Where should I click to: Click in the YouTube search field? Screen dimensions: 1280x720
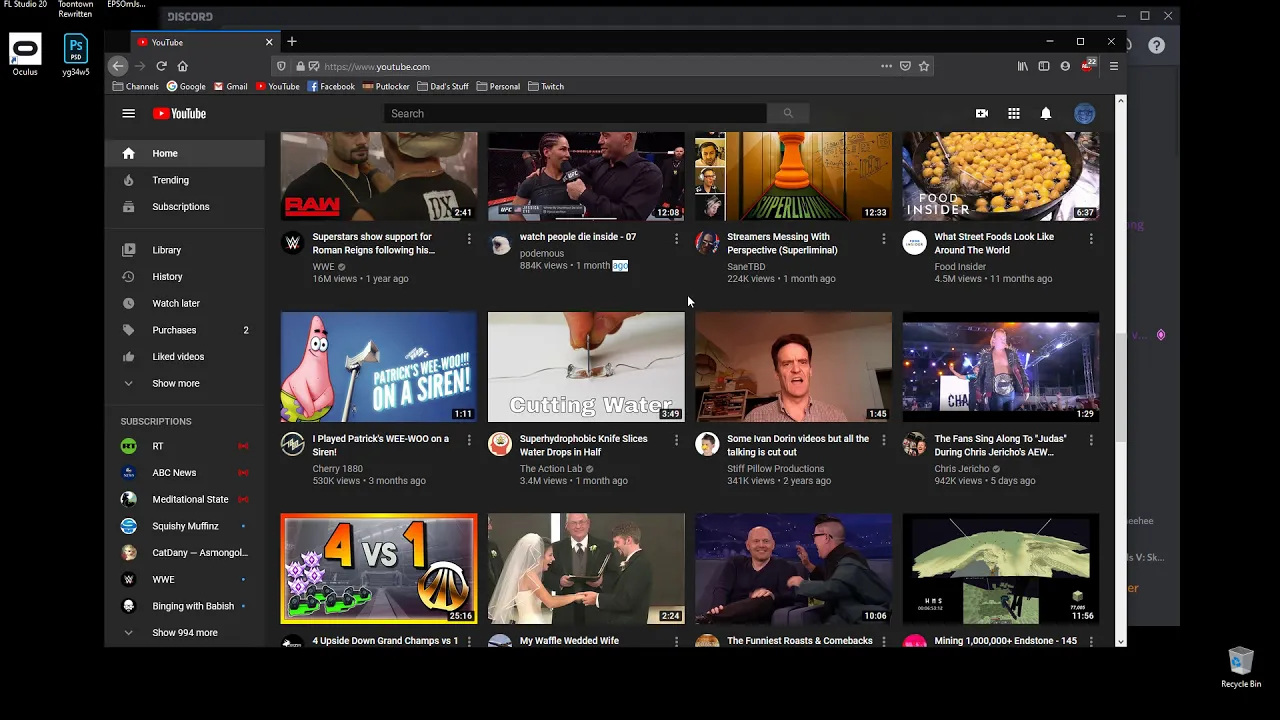(x=575, y=113)
